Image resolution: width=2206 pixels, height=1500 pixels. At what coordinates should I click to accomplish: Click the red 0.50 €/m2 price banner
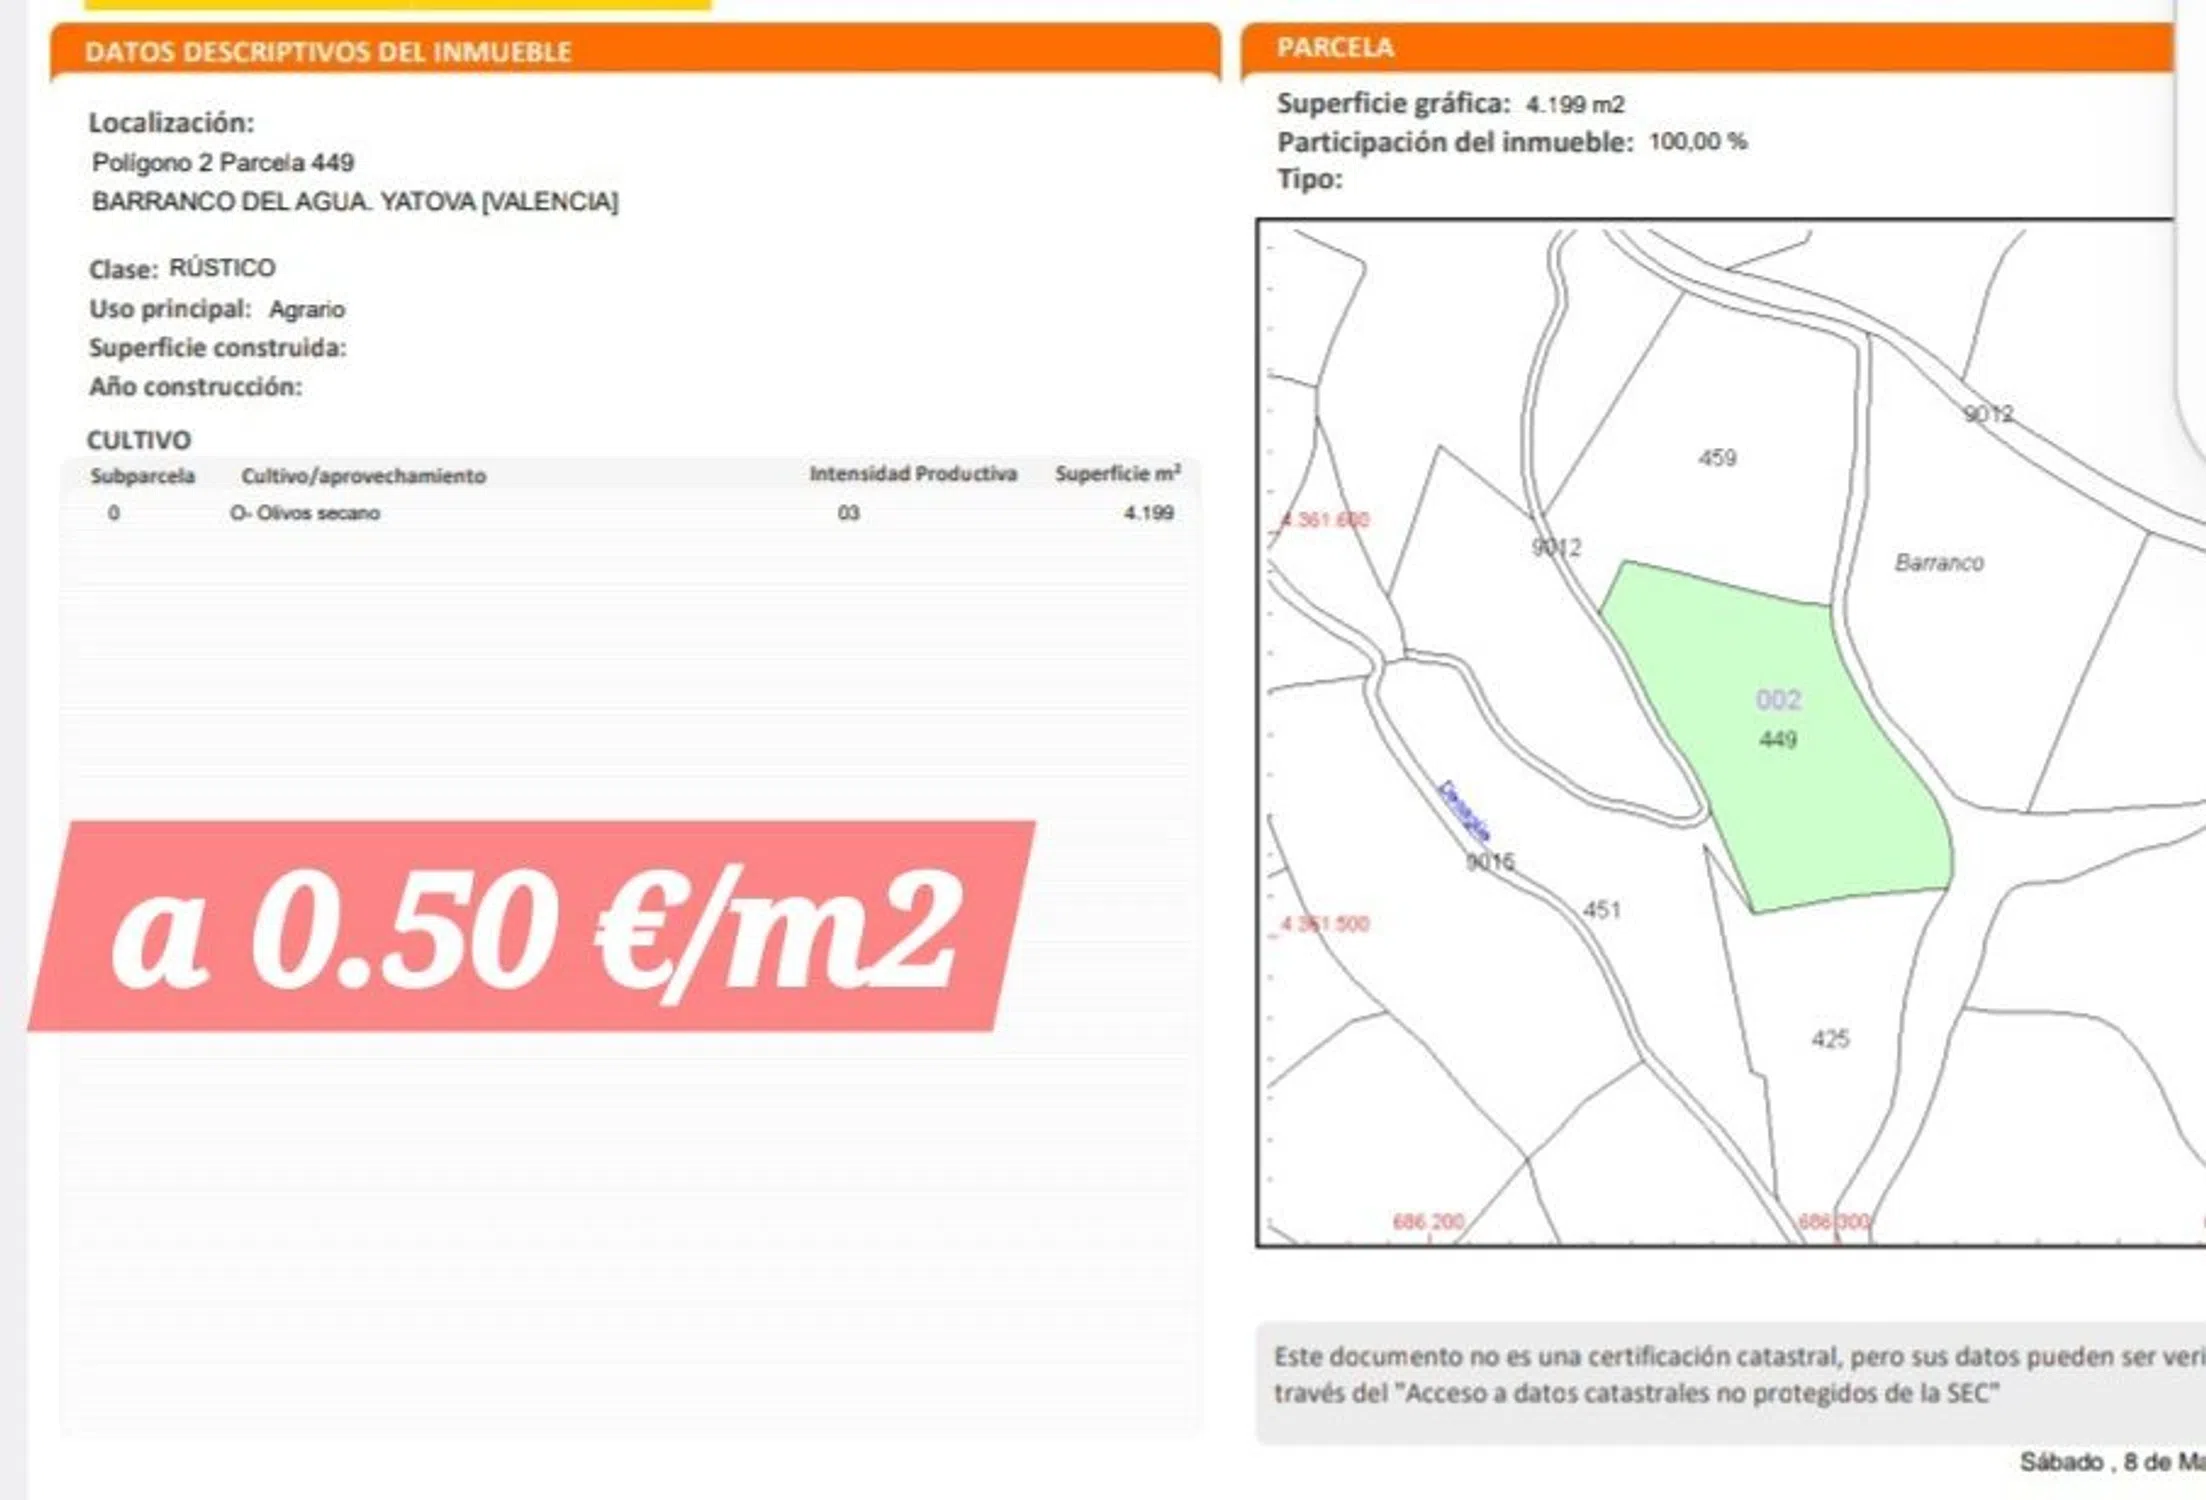click(x=532, y=927)
